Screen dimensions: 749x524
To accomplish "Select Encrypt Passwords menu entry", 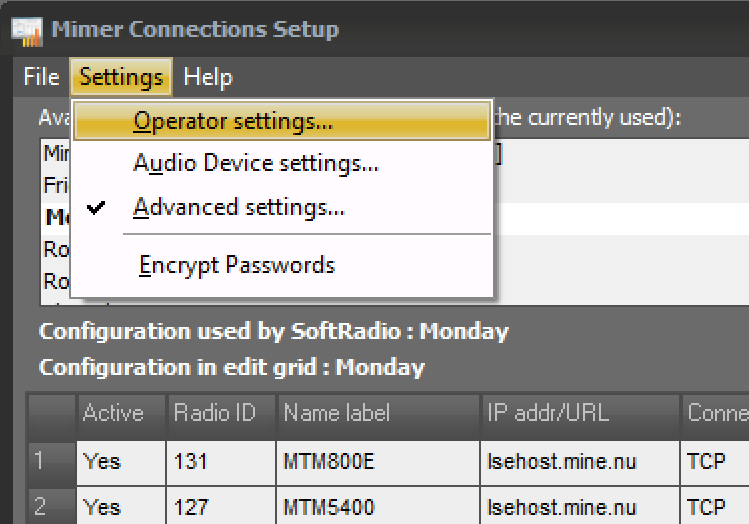I will [282, 265].
